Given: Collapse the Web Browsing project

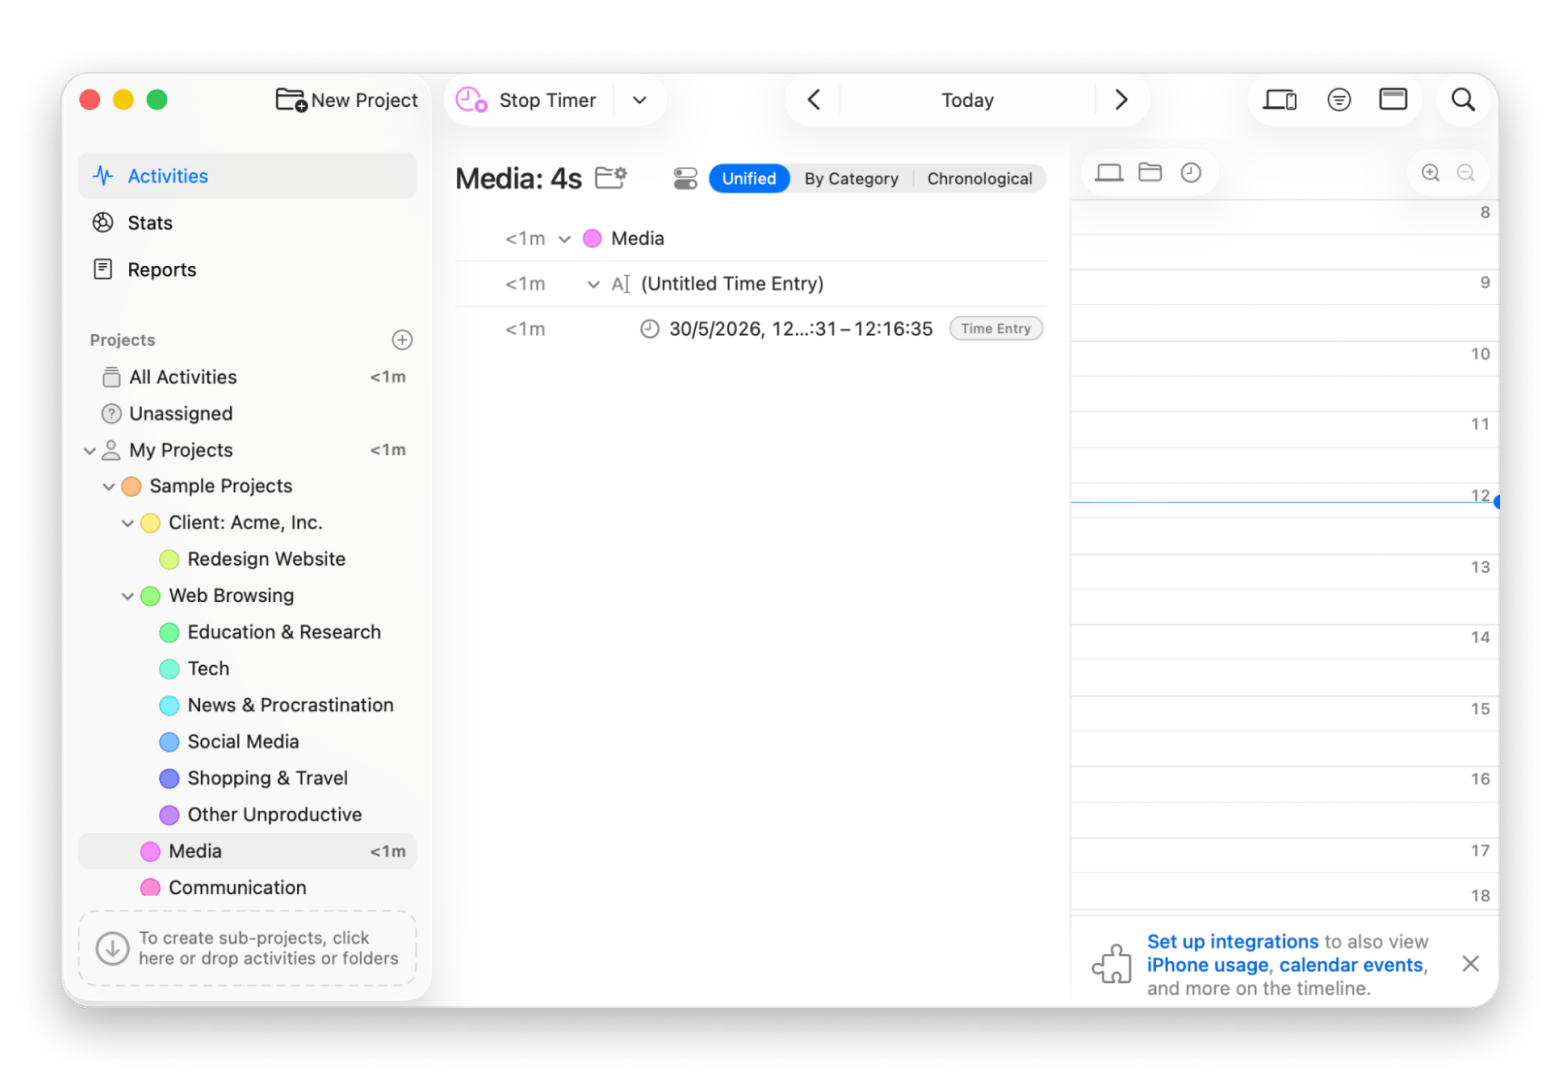Looking at the screenshot, I should (x=128, y=596).
